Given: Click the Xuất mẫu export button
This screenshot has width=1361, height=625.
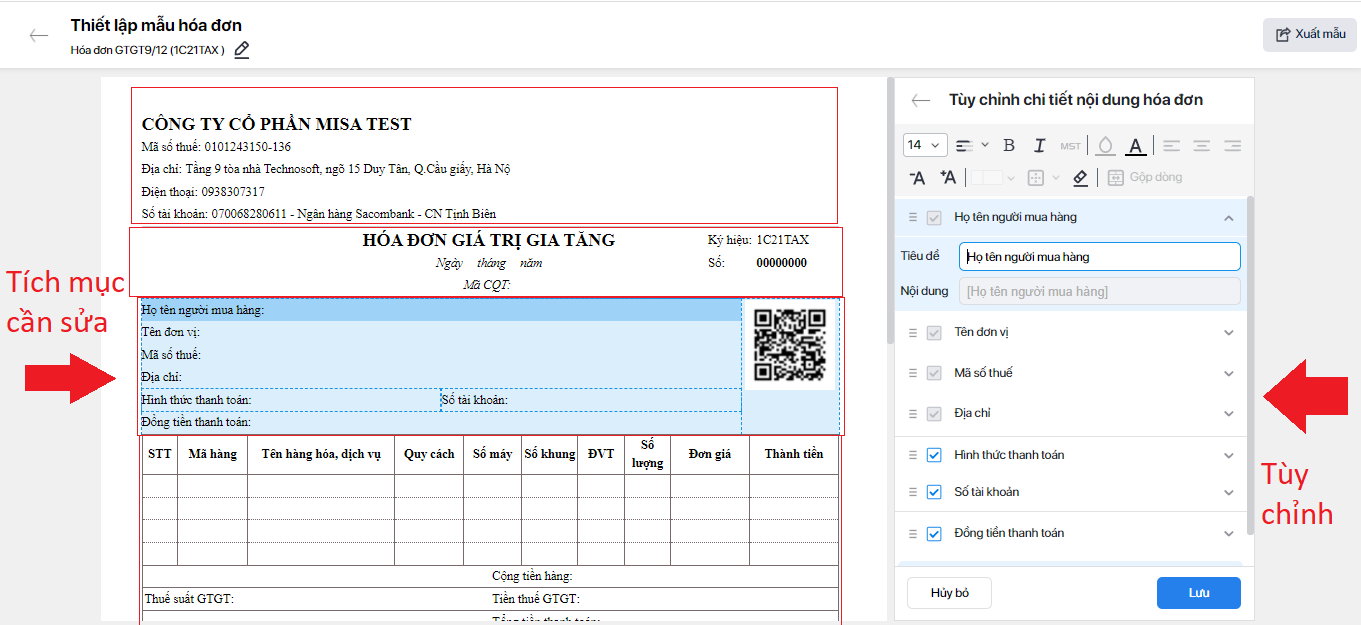Looking at the screenshot, I should click(1309, 34).
